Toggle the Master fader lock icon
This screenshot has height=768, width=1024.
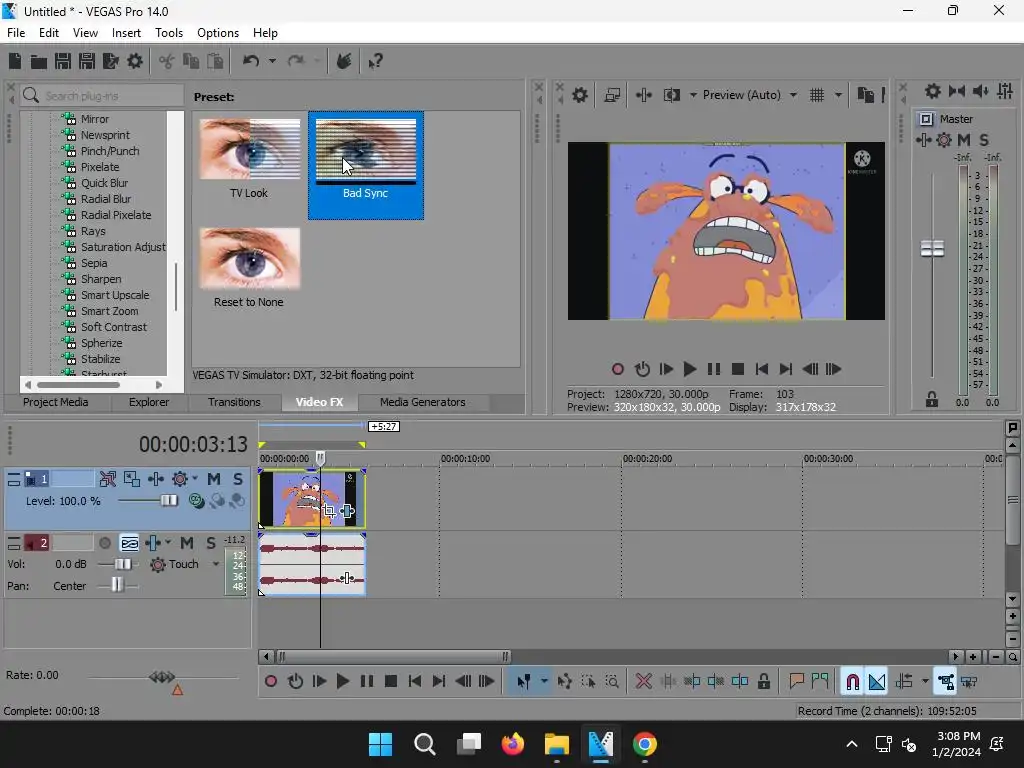(x=932, y=400)
